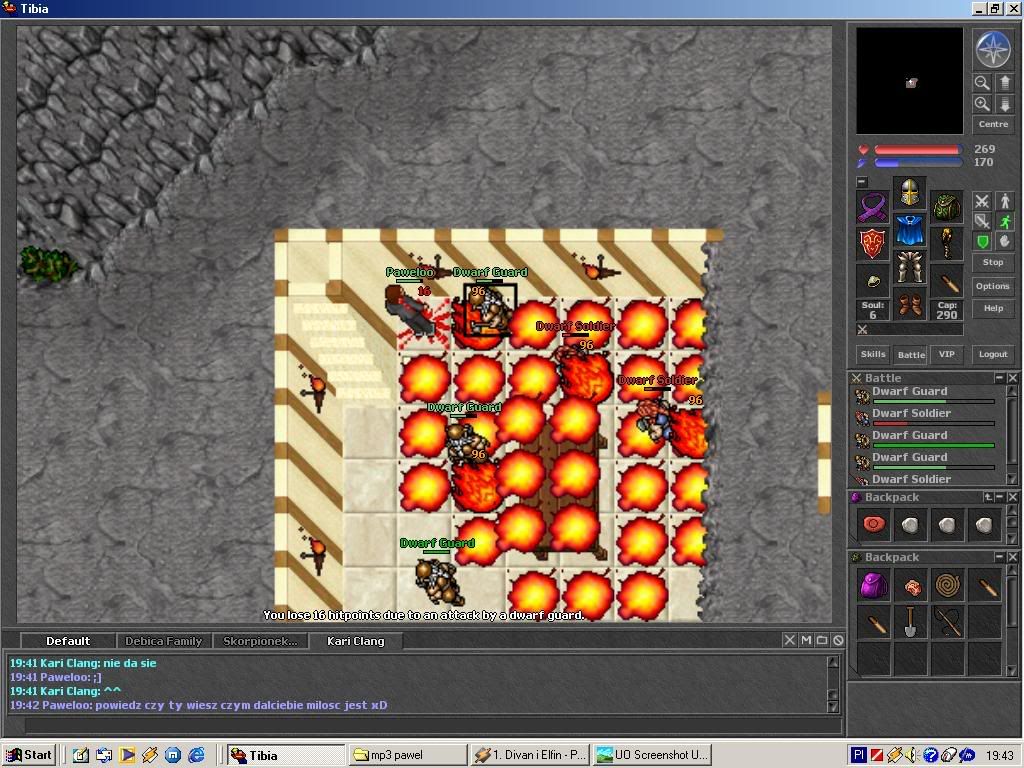
Task: Select the purple scarf amulet slot
Action: (872, 206)
